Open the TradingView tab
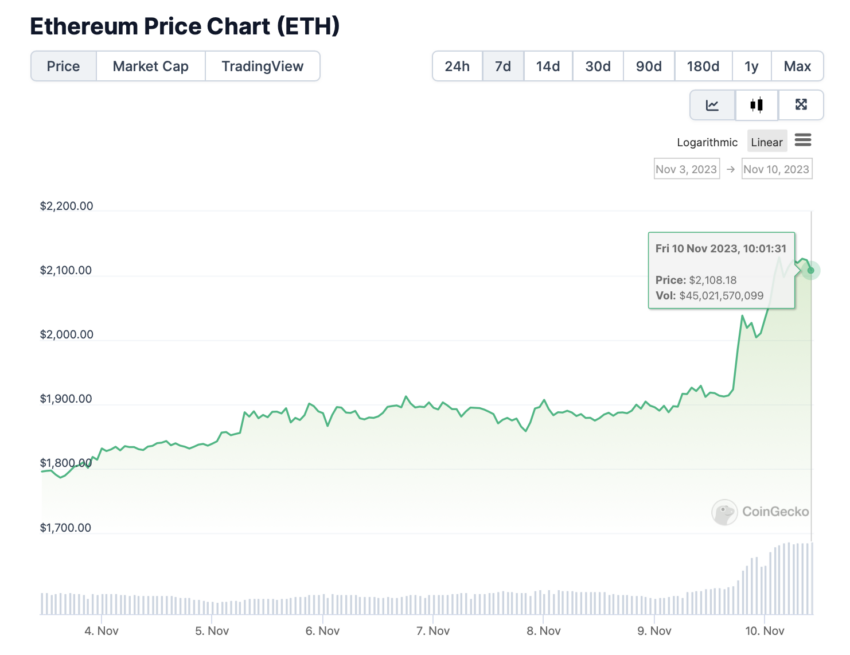The height and width of the screenshot is (655, 850). 262,66
